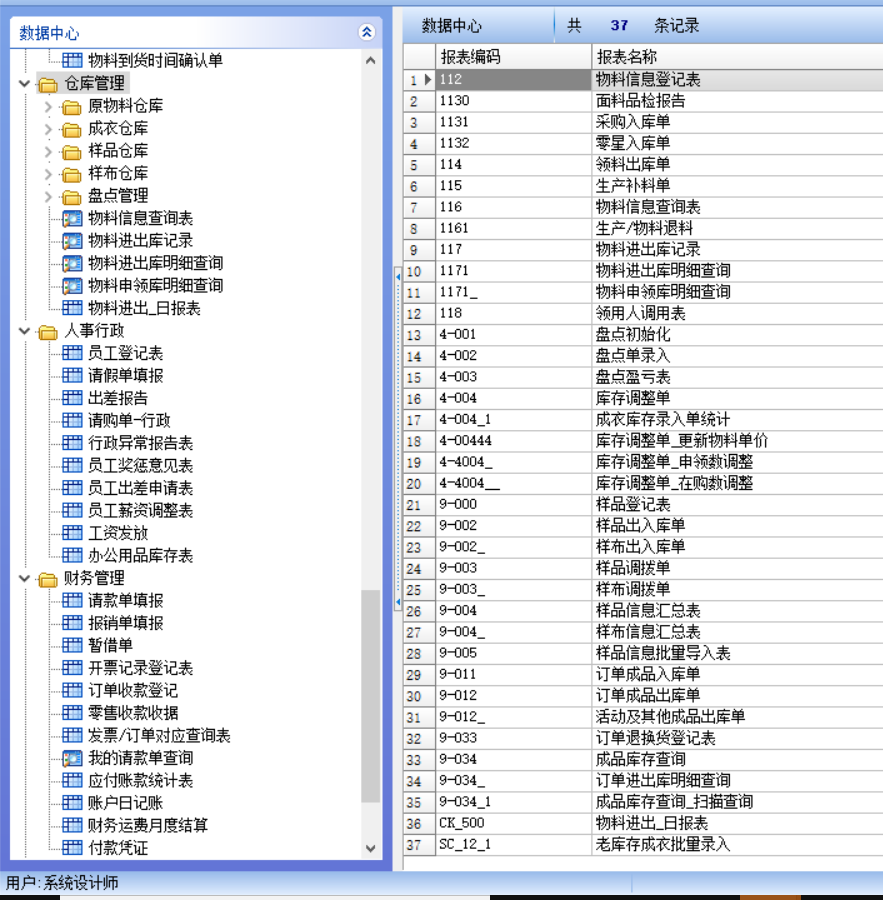Screen dimensions: 883x900
Task: Click the folder icon of 样品仓库
Action: click(71, 152)
